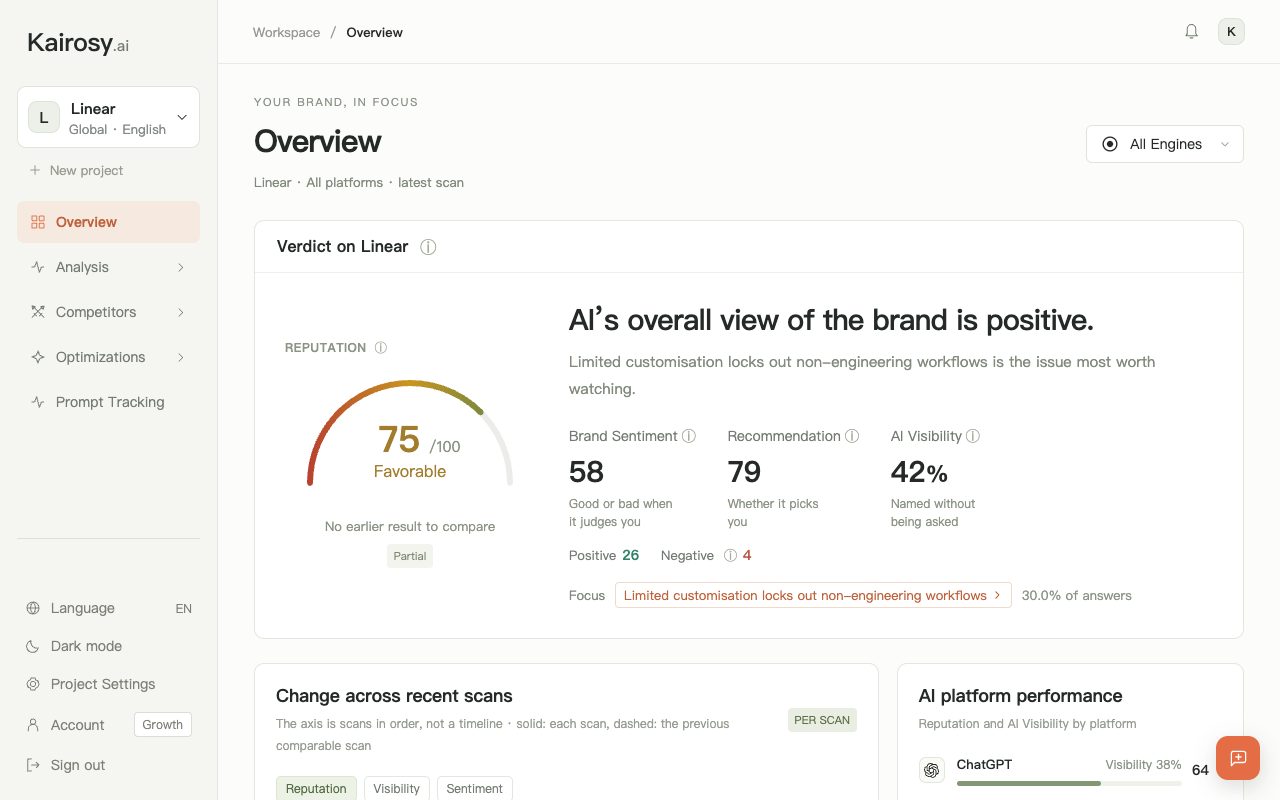Expand the Optimizations submenu chevron
Image resolution: width=1280 pixels, height=800 pixels.
(181, 357)
